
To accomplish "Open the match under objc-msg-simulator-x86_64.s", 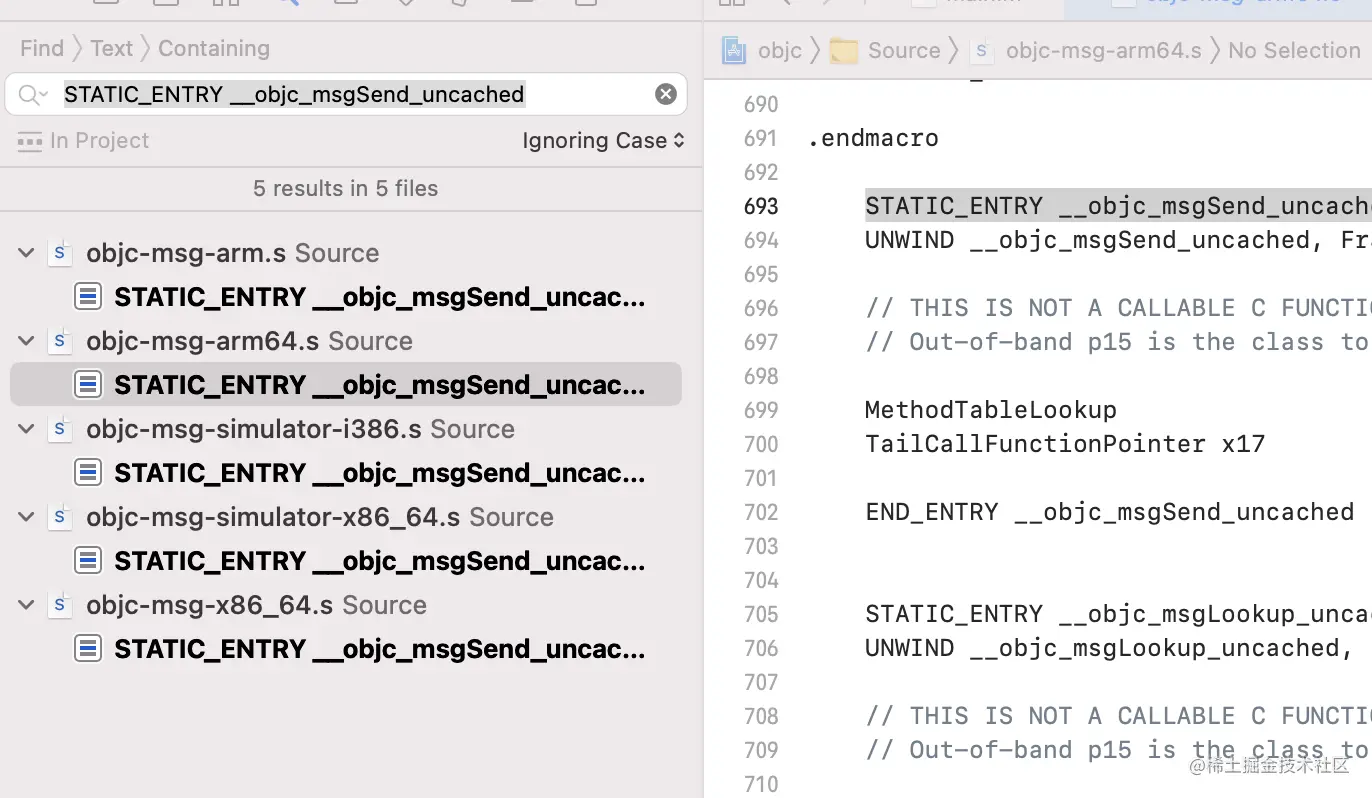I will click(346, 561).
